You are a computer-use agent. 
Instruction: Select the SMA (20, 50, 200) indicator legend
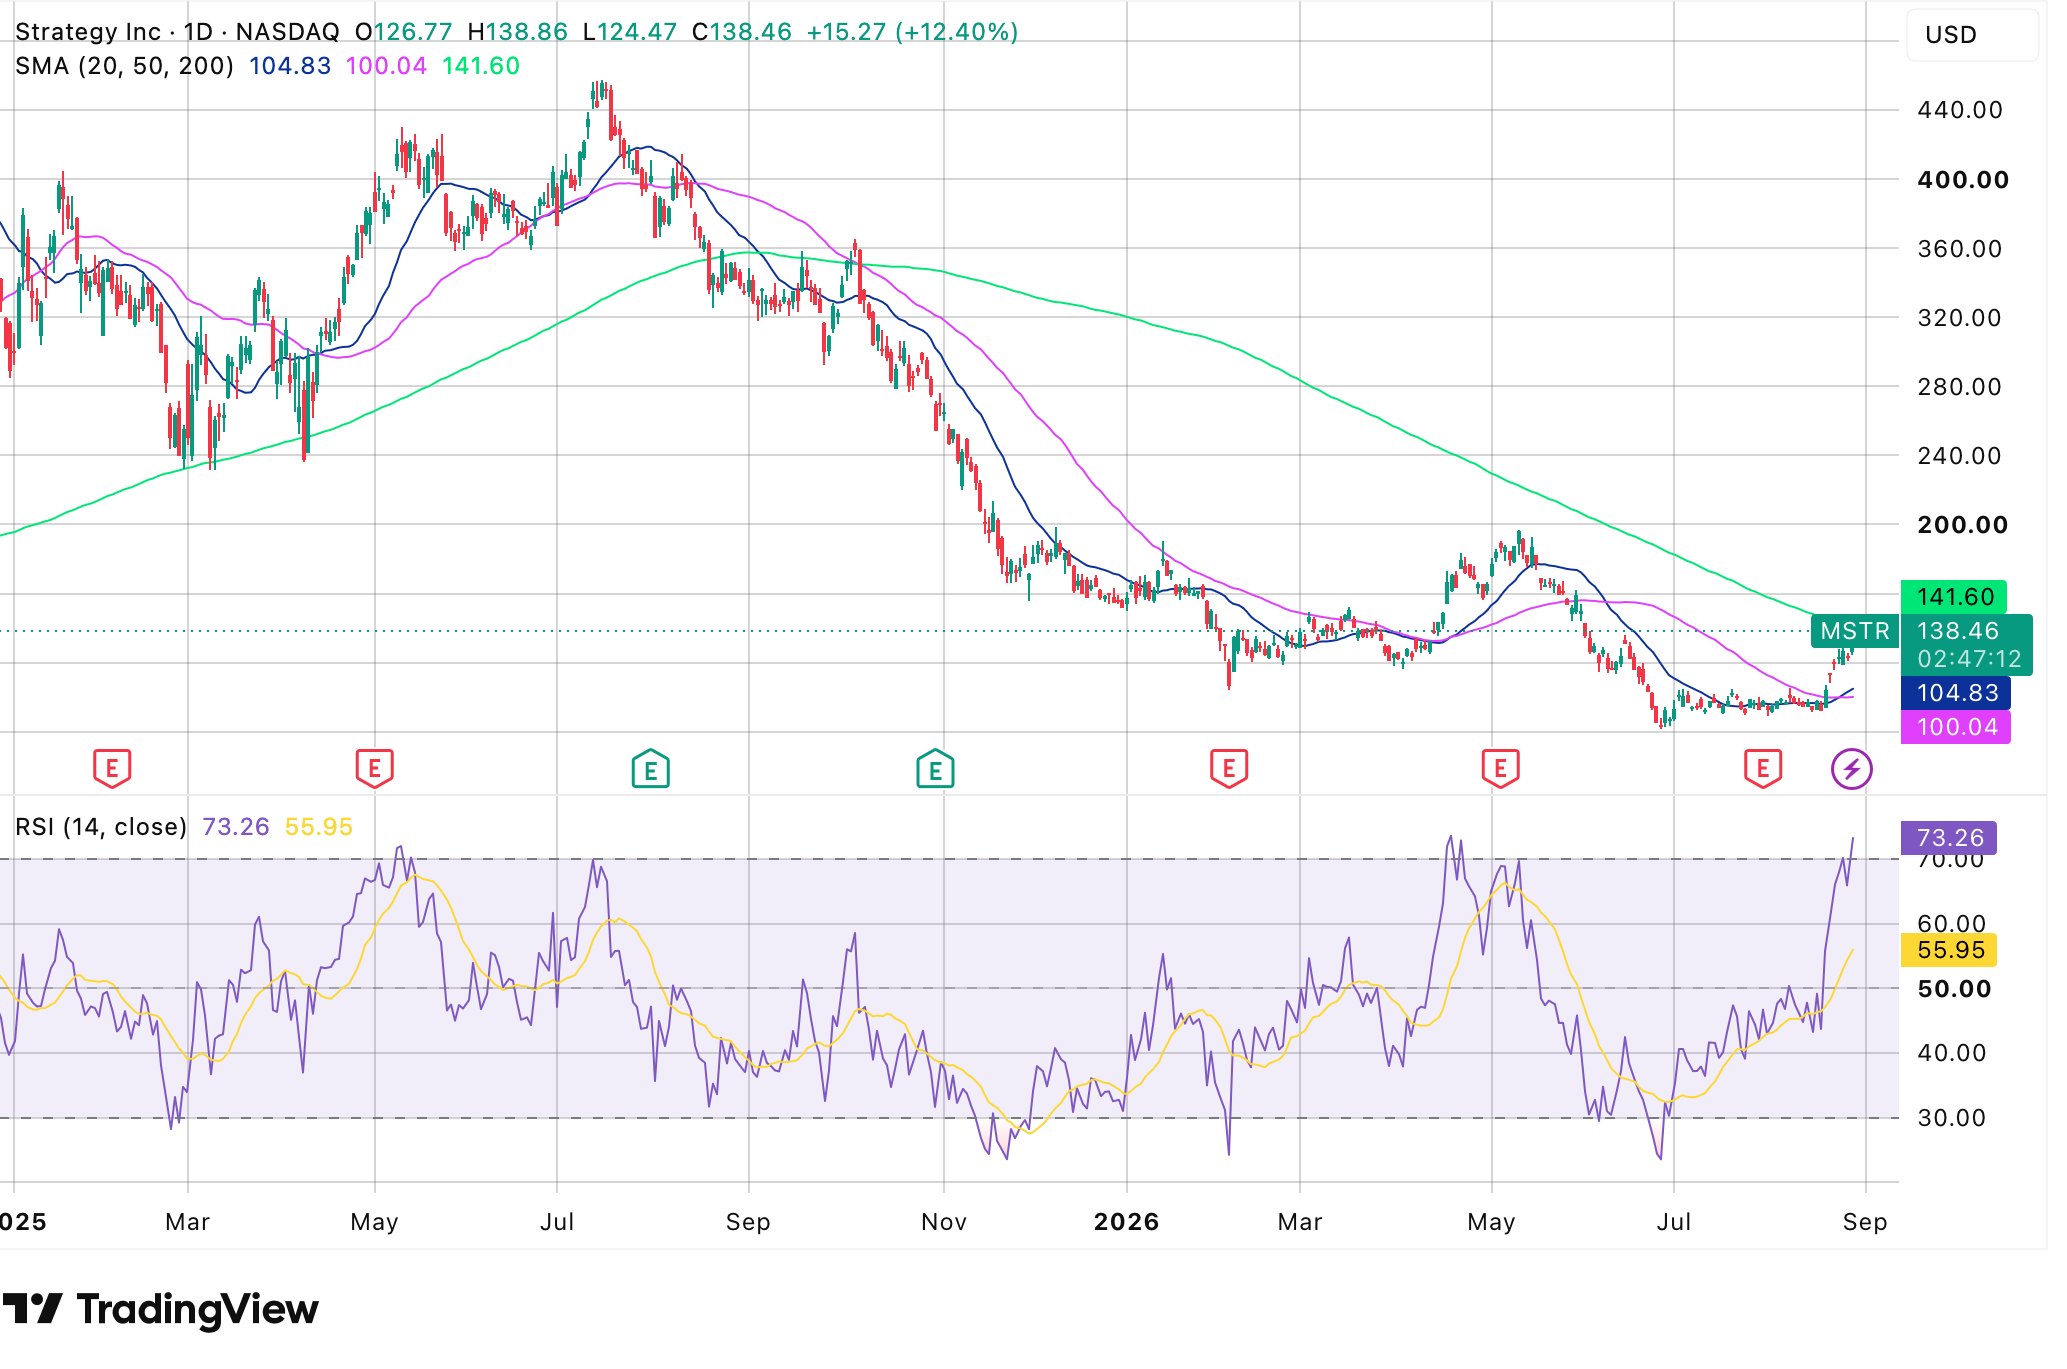coord(125,66)
